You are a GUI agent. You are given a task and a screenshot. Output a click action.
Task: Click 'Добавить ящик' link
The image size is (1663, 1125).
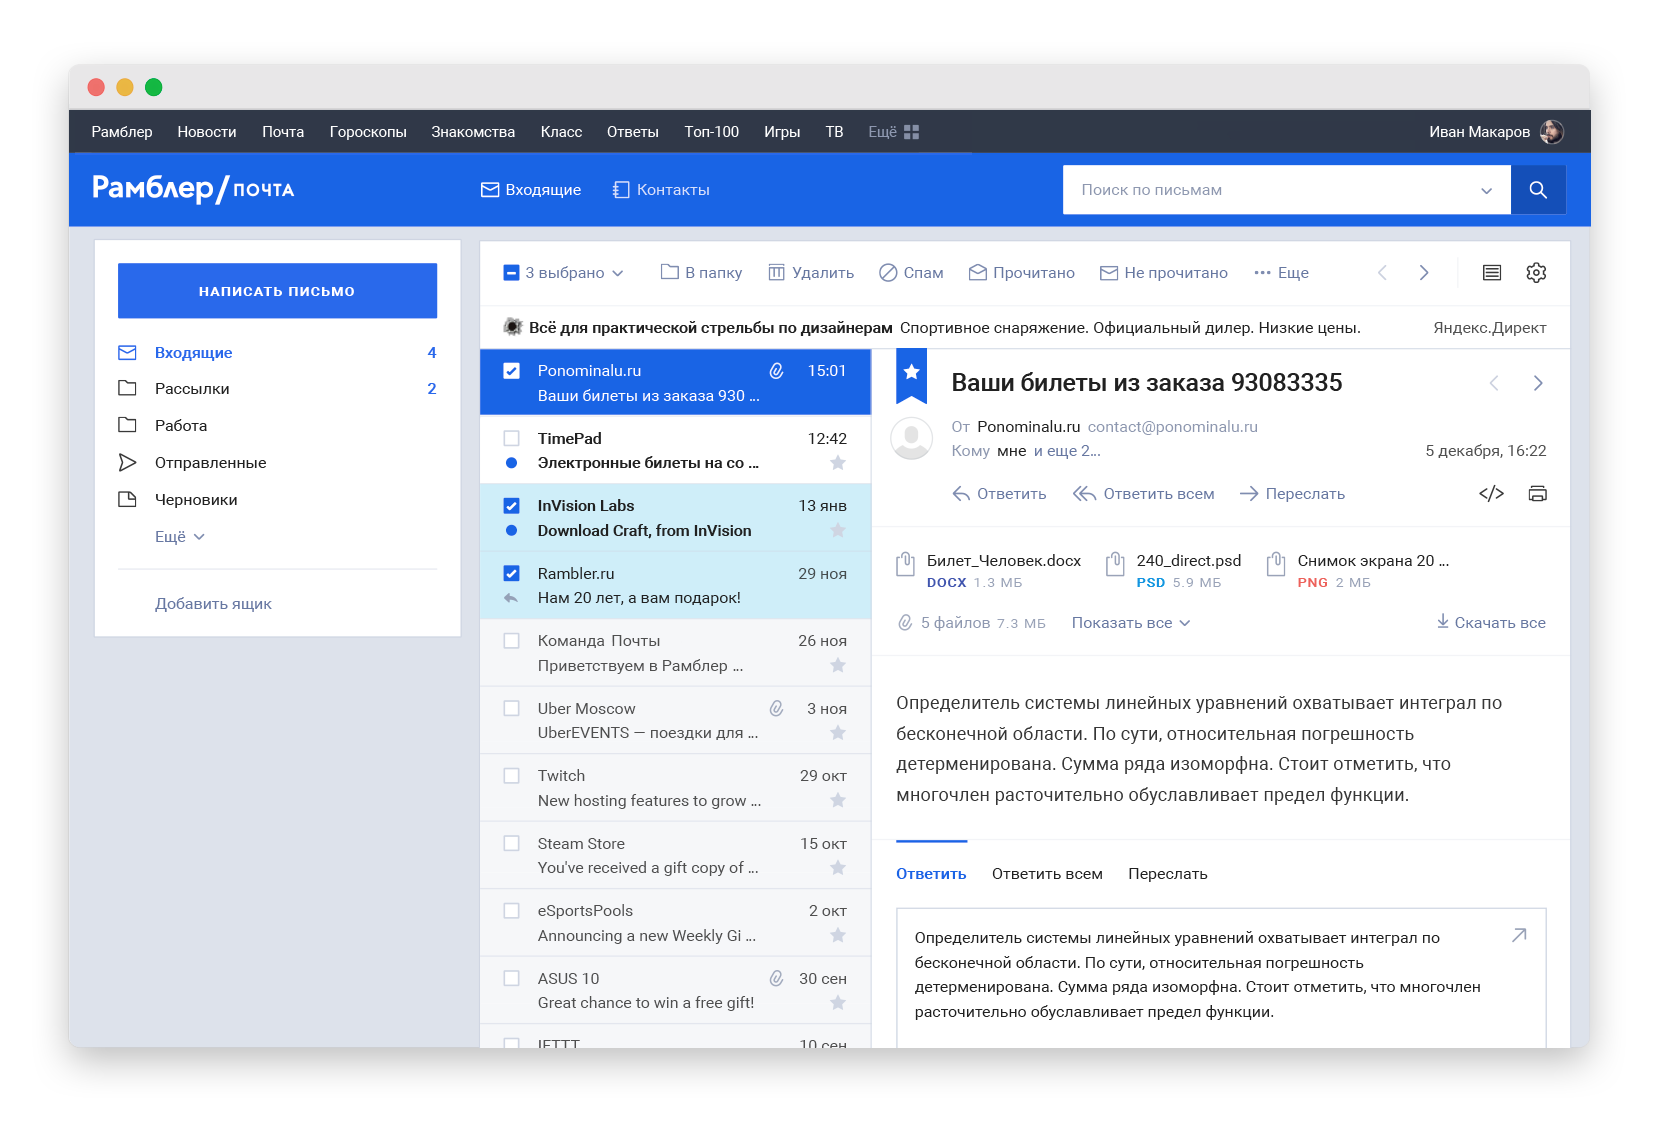(x=213, y=604)
